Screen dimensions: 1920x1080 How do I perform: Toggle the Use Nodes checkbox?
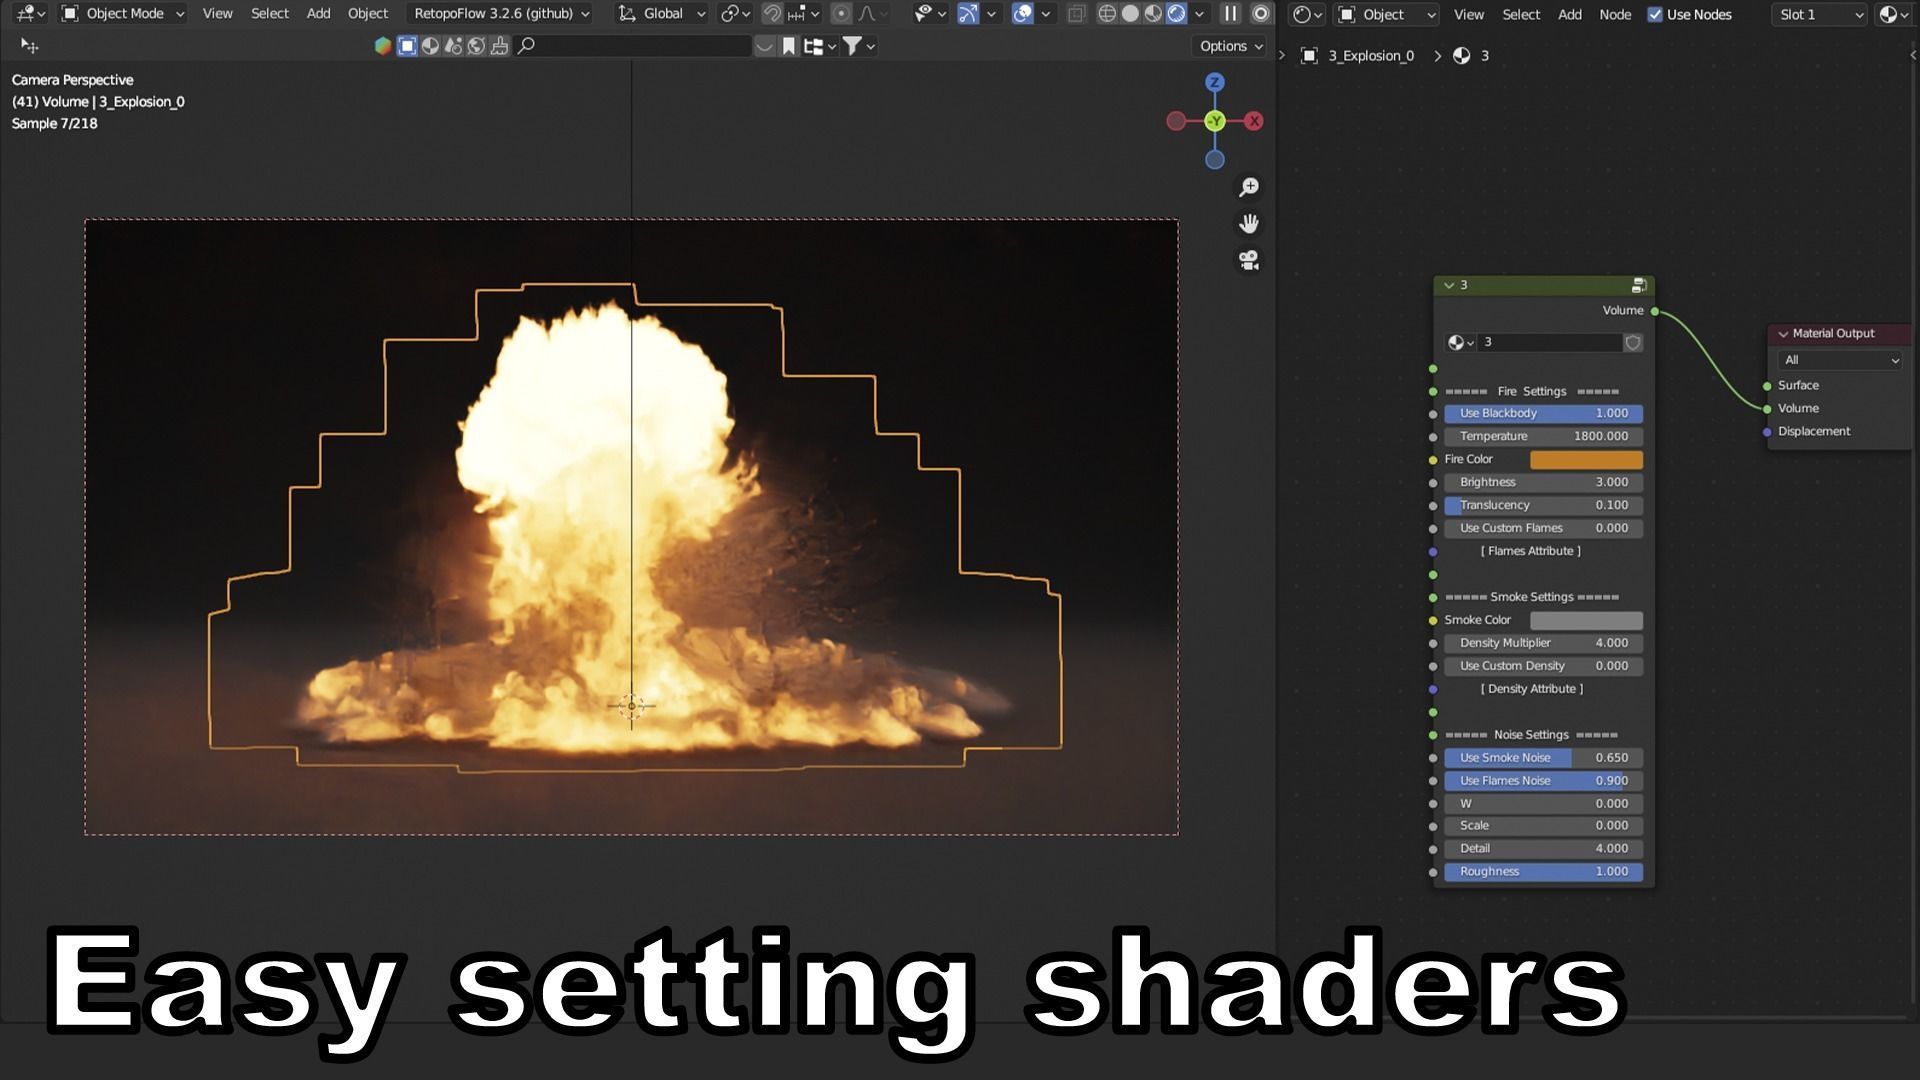1655,14
